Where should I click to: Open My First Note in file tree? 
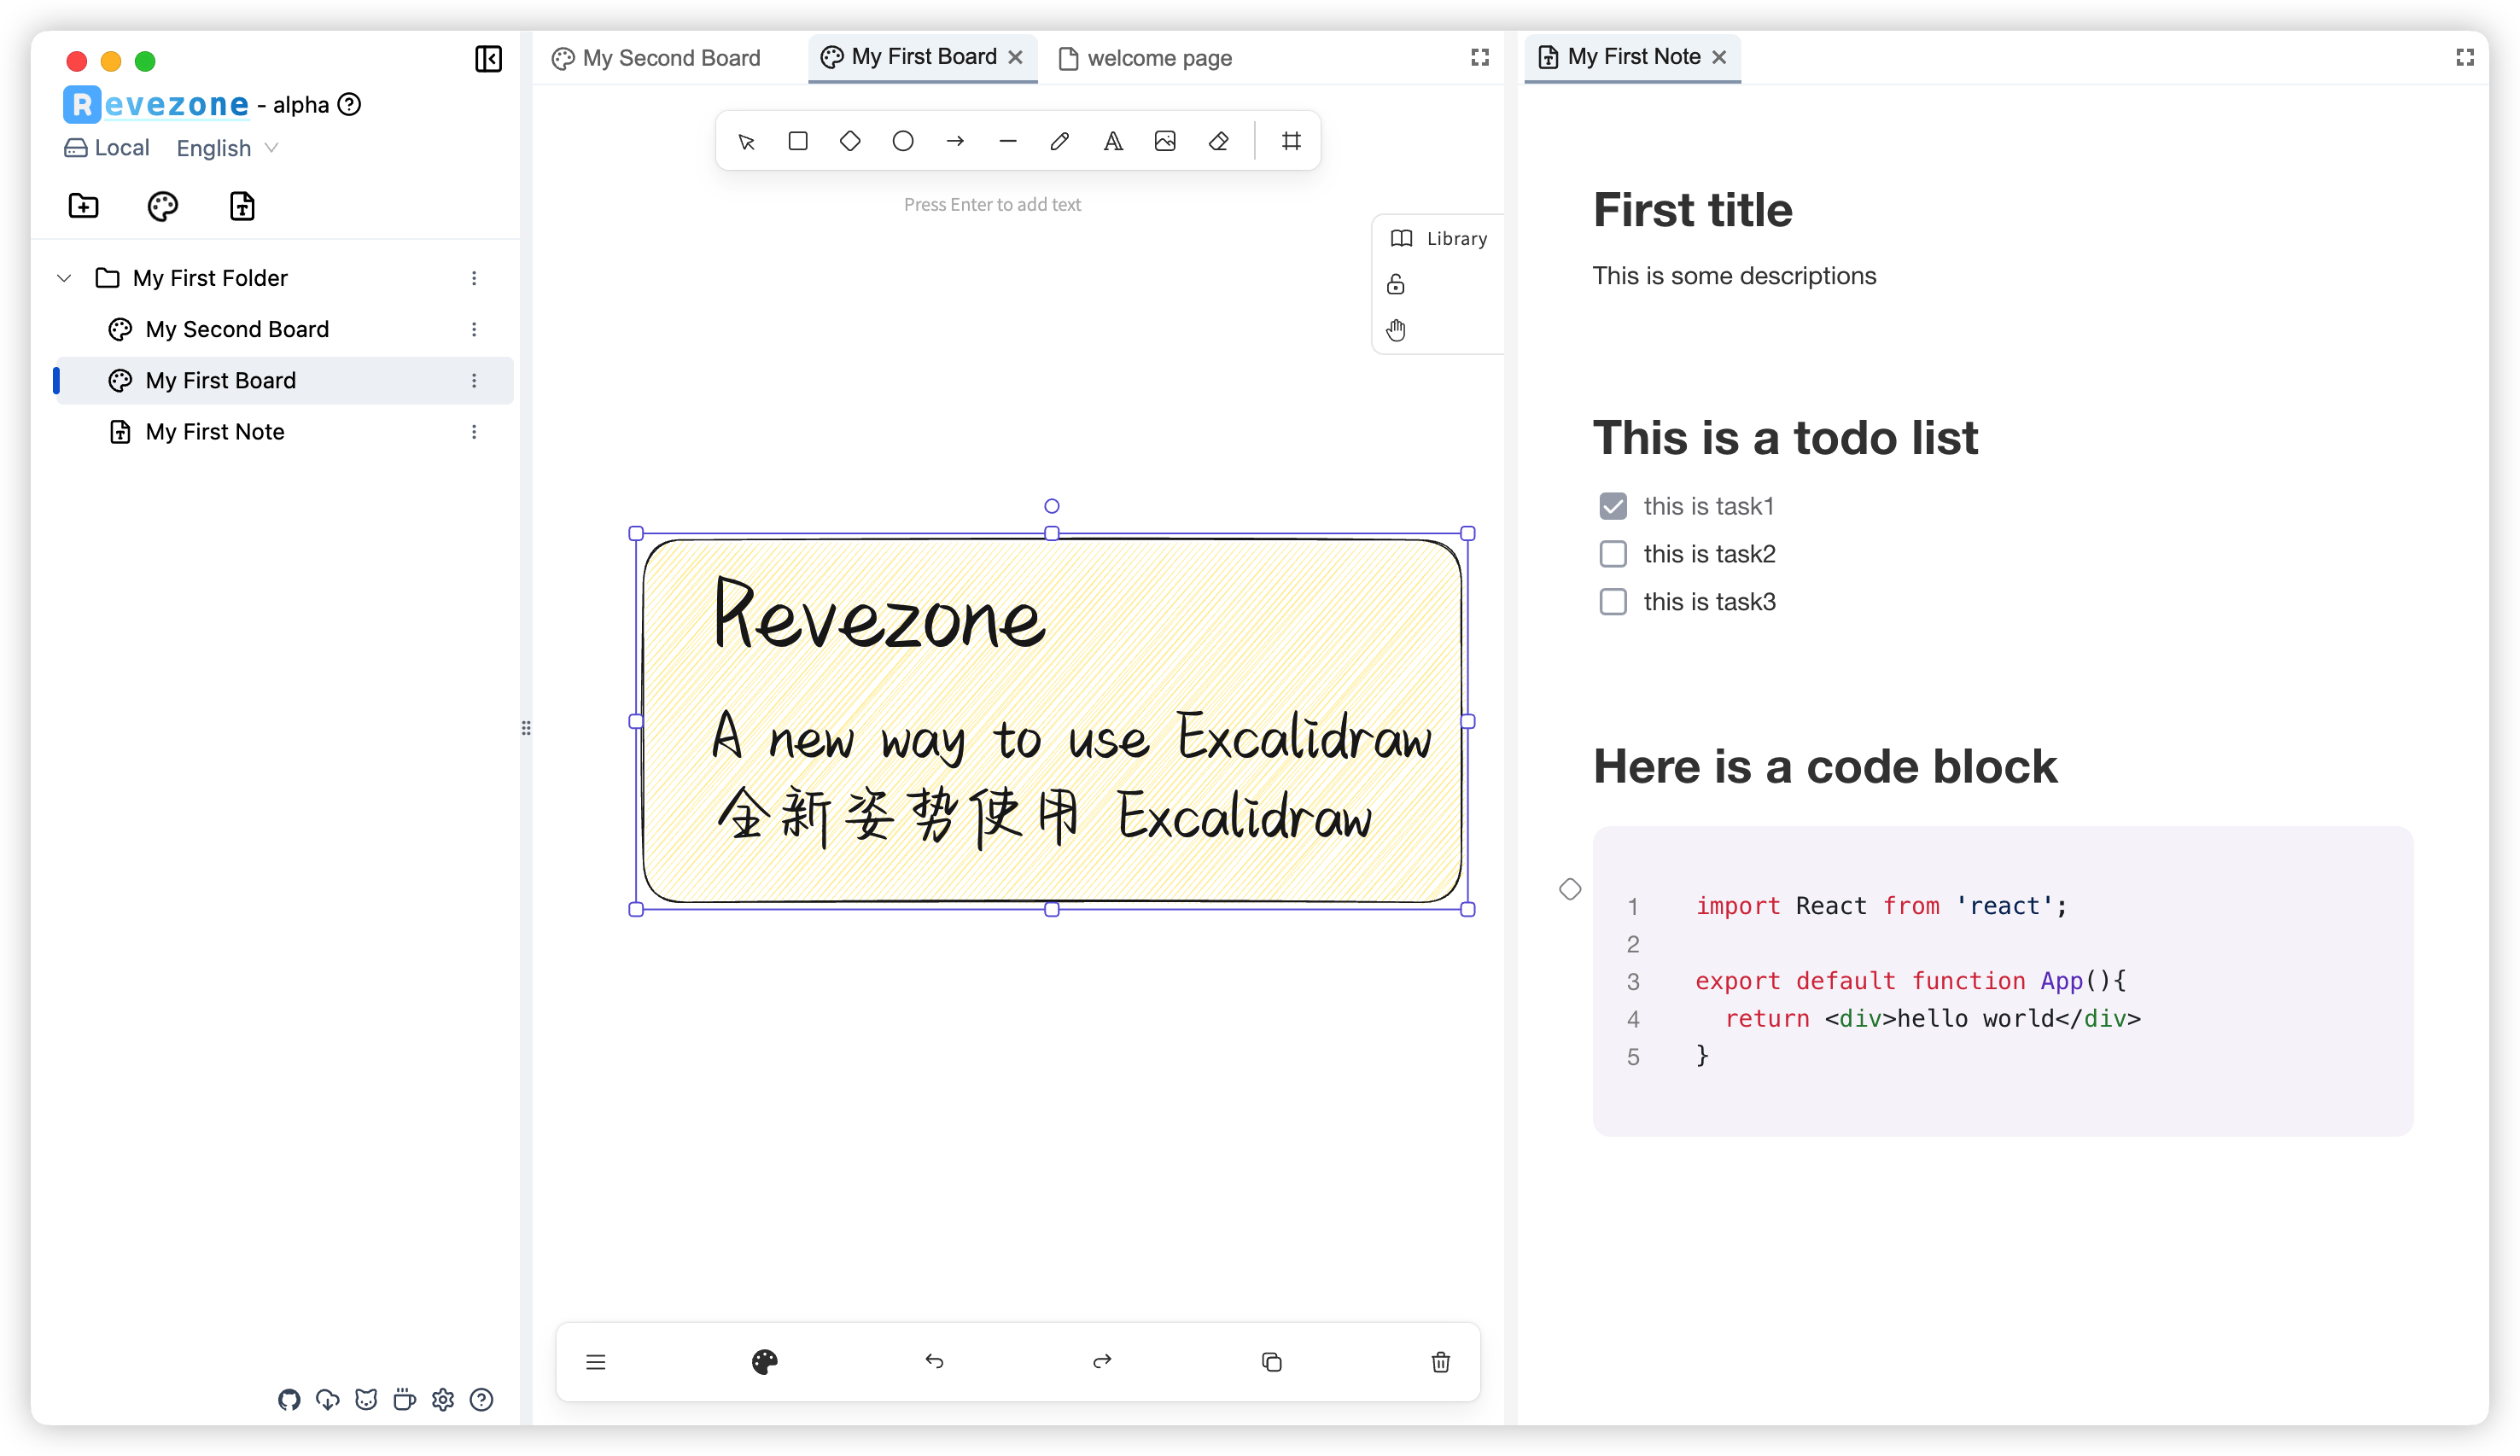tap(215, 432)
